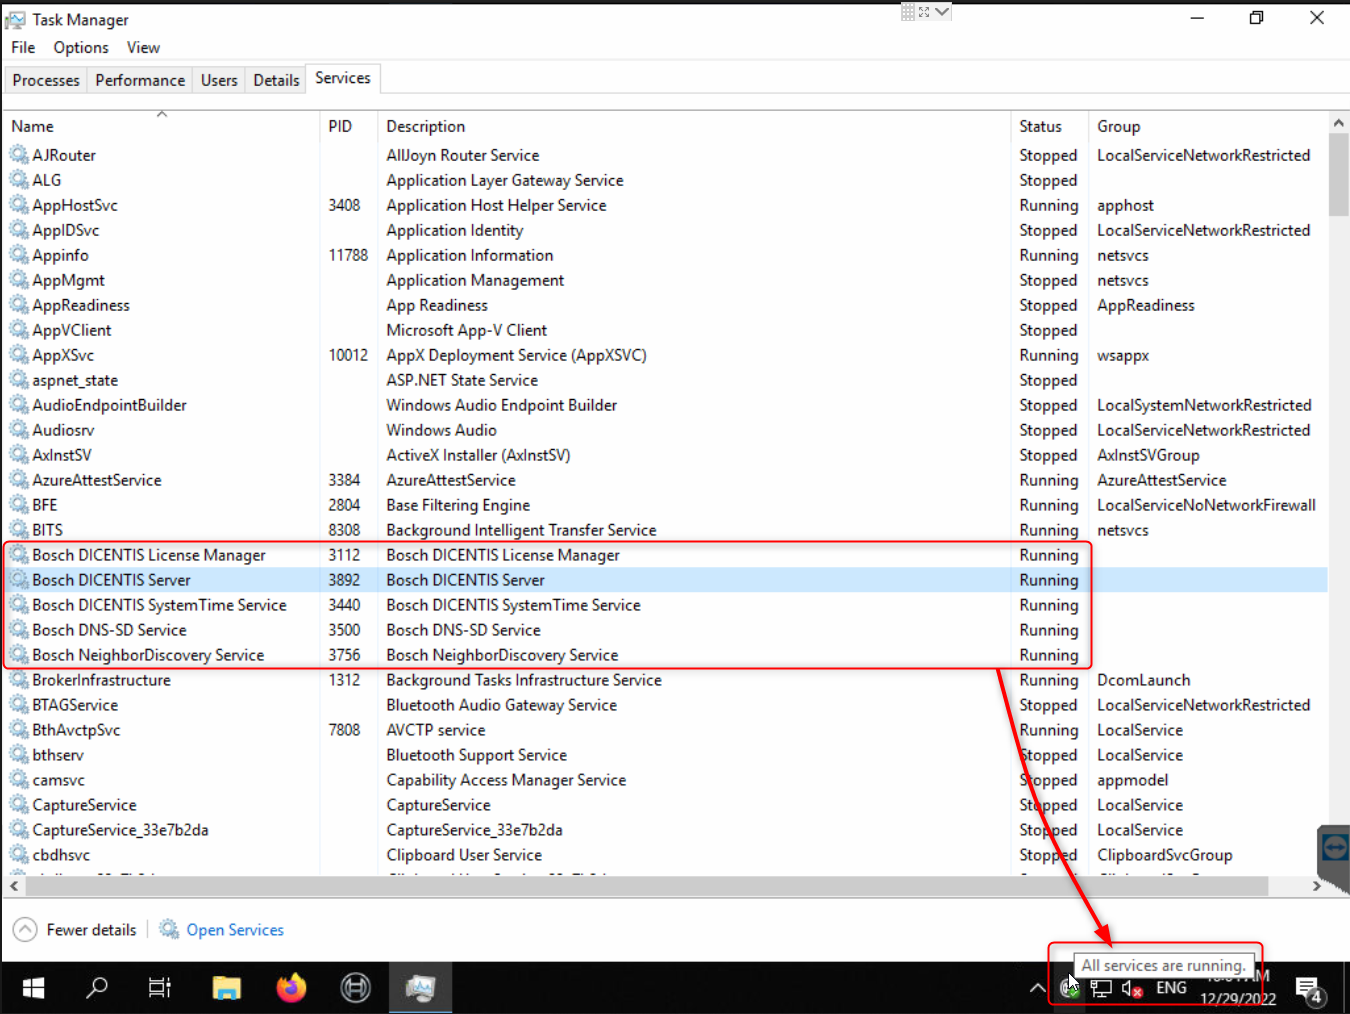Click the Firefox icon in taskbar
Viewport: 1350px width, 1014px height.
[291, 988]
